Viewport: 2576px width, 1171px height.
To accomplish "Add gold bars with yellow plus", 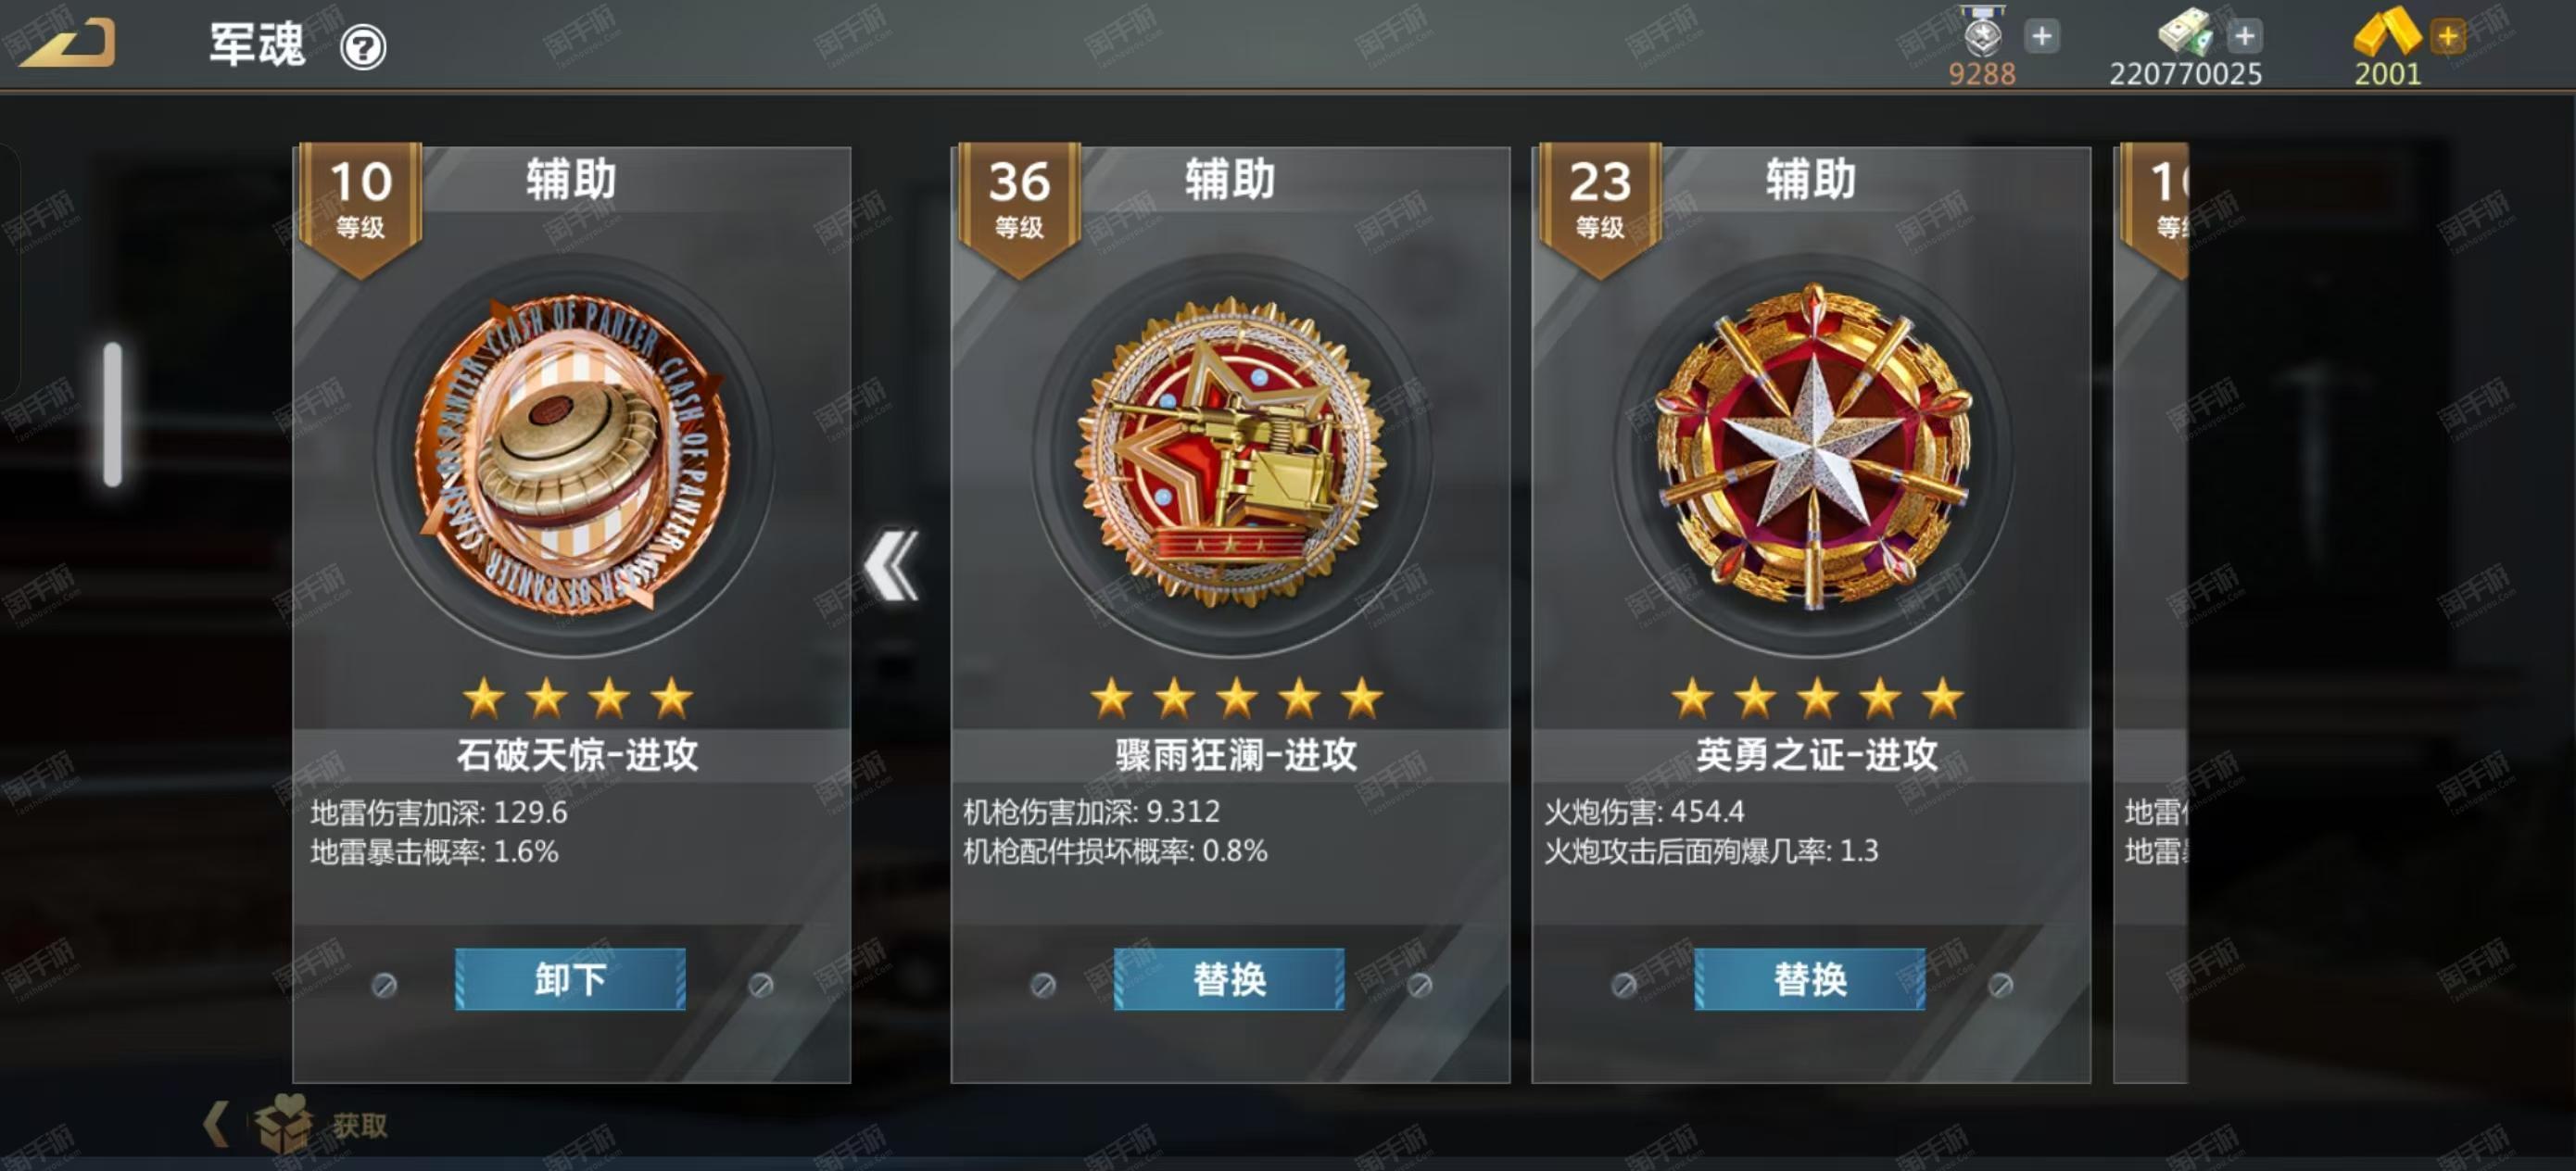I will click(x=2447, y=37).
